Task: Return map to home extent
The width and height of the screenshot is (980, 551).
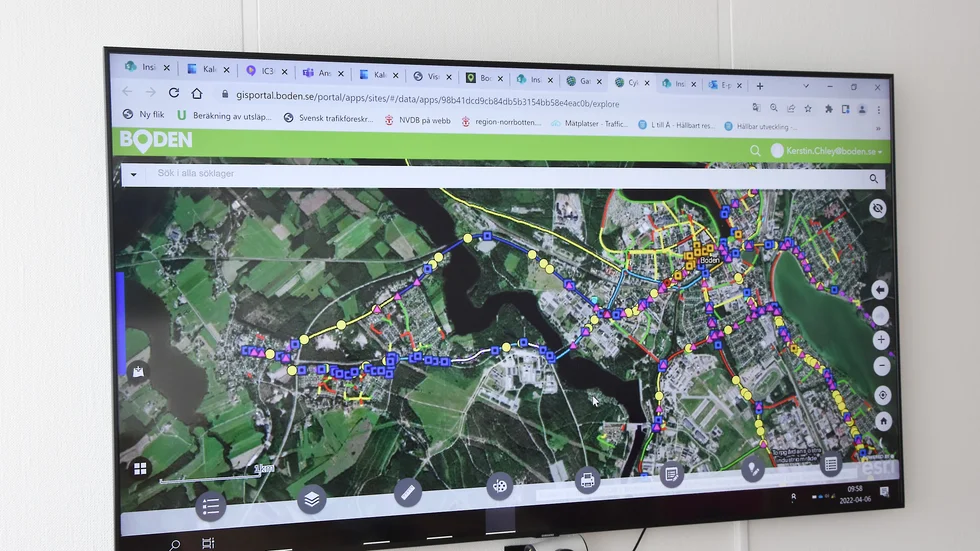Action: pos(883,421)
